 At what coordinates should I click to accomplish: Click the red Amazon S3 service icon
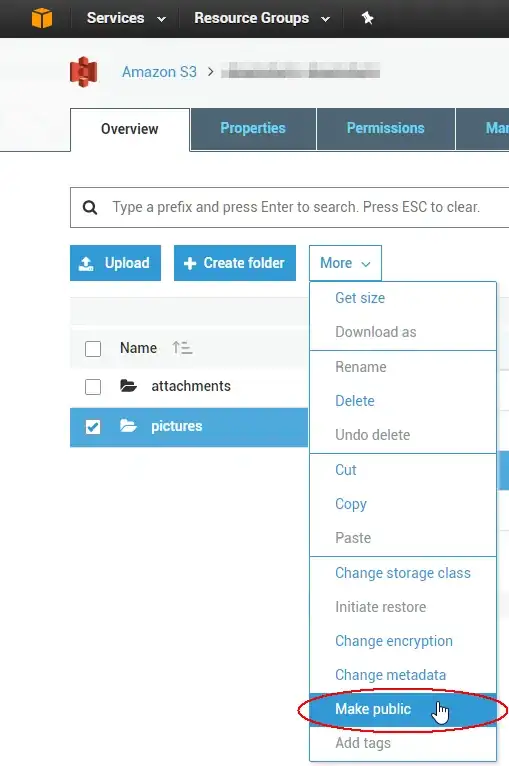[84, 72]
